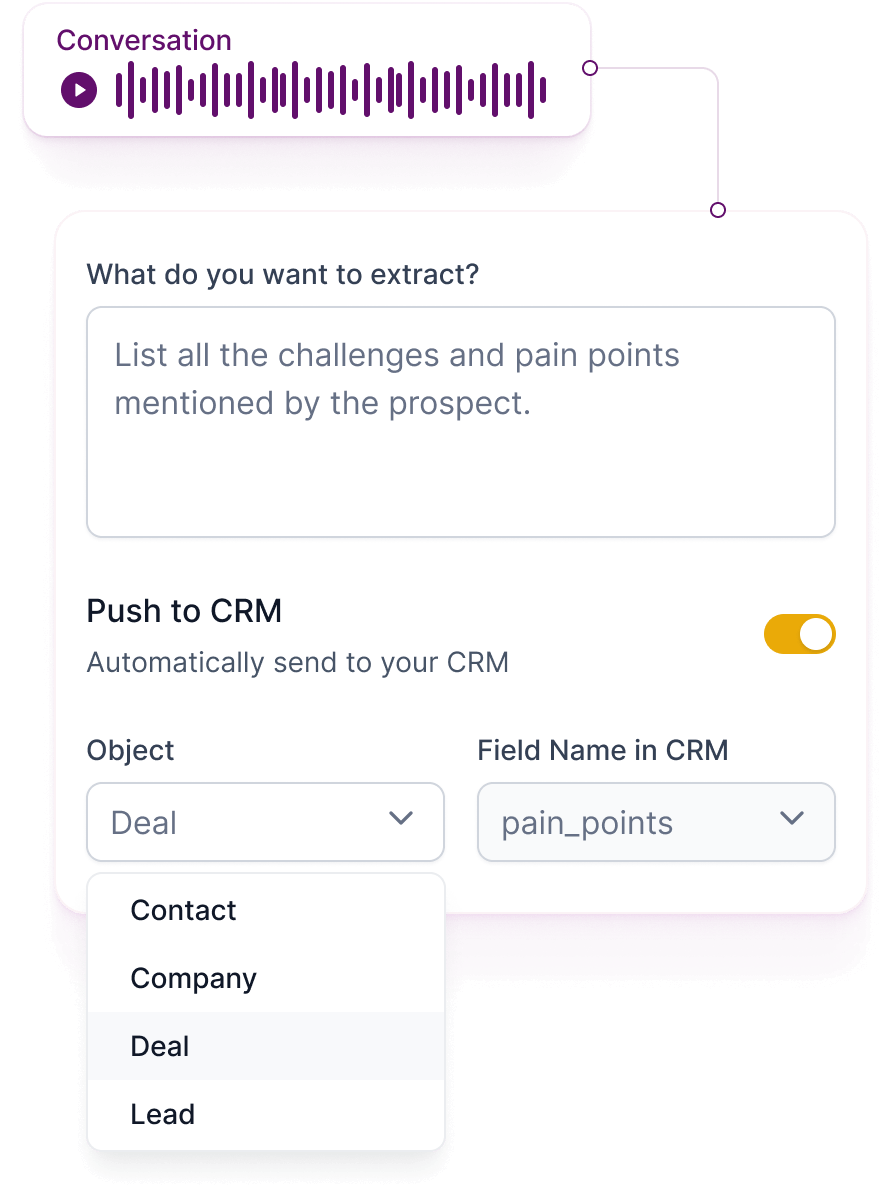
Task: Click the audio waveform visualization
Action: [330, 88]
